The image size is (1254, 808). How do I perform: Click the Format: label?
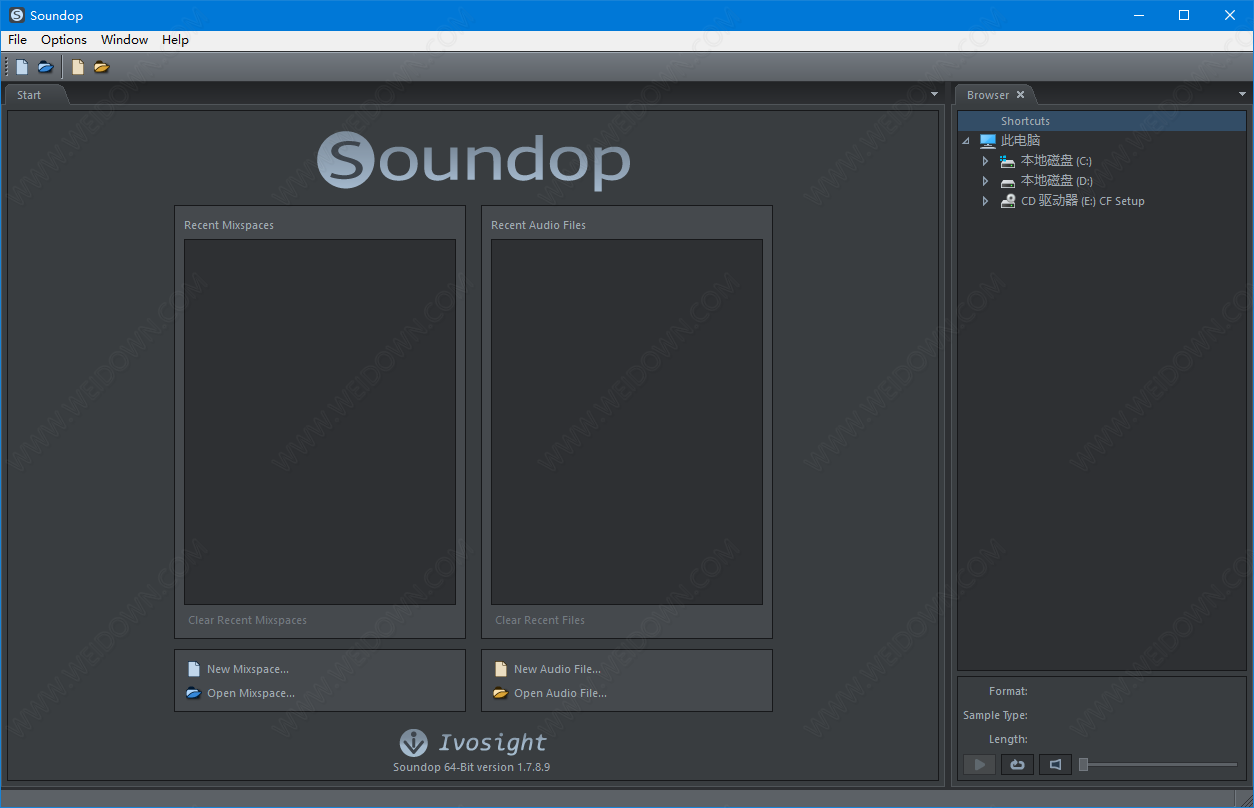coord(1008,691)
